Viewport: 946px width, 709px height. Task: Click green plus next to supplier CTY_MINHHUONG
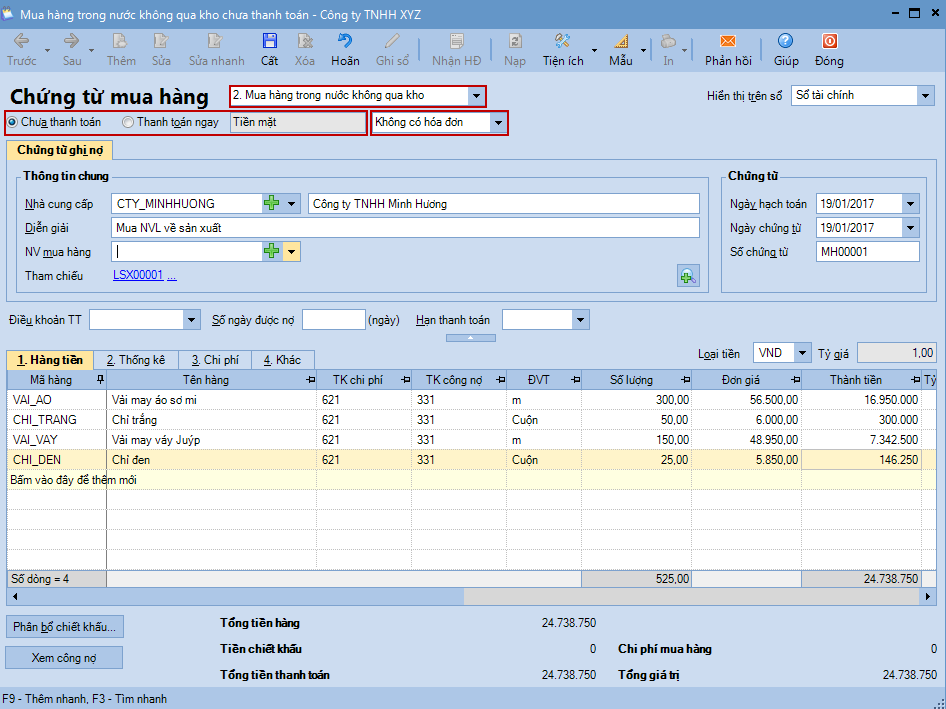(272, 203)
